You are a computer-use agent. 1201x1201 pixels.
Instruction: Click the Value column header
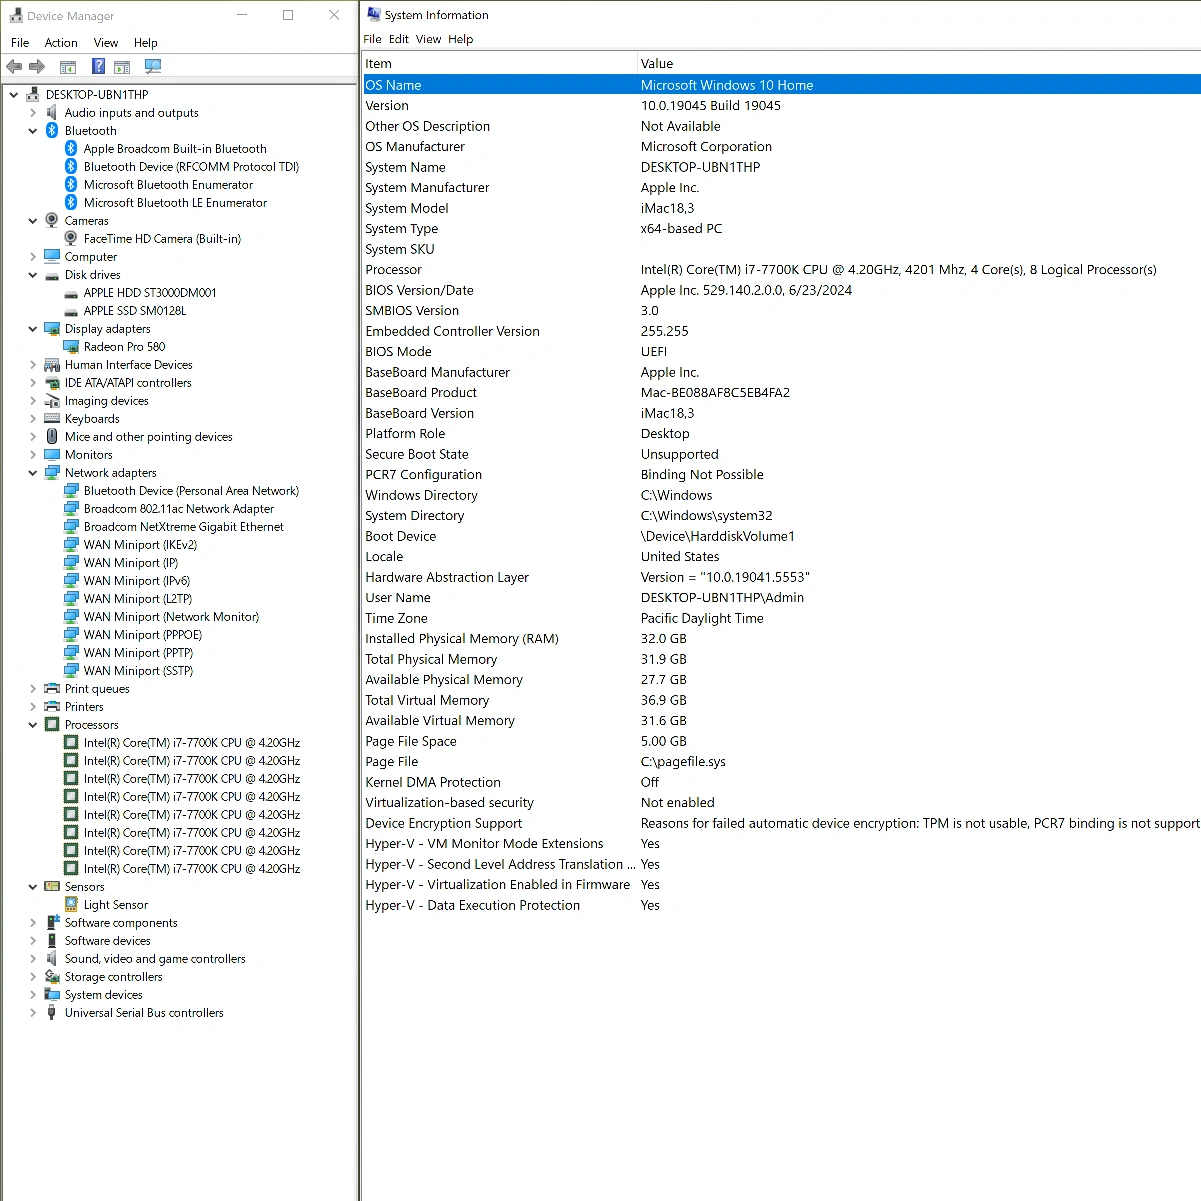919,64
